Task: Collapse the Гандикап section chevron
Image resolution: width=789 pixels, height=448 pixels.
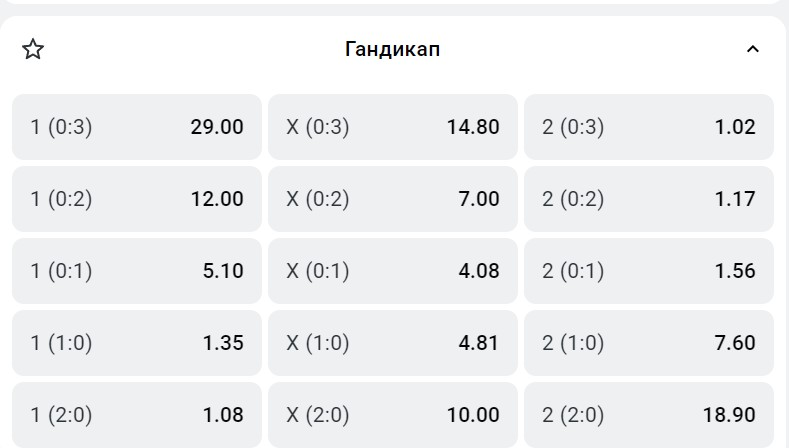Action: (753, 50)
